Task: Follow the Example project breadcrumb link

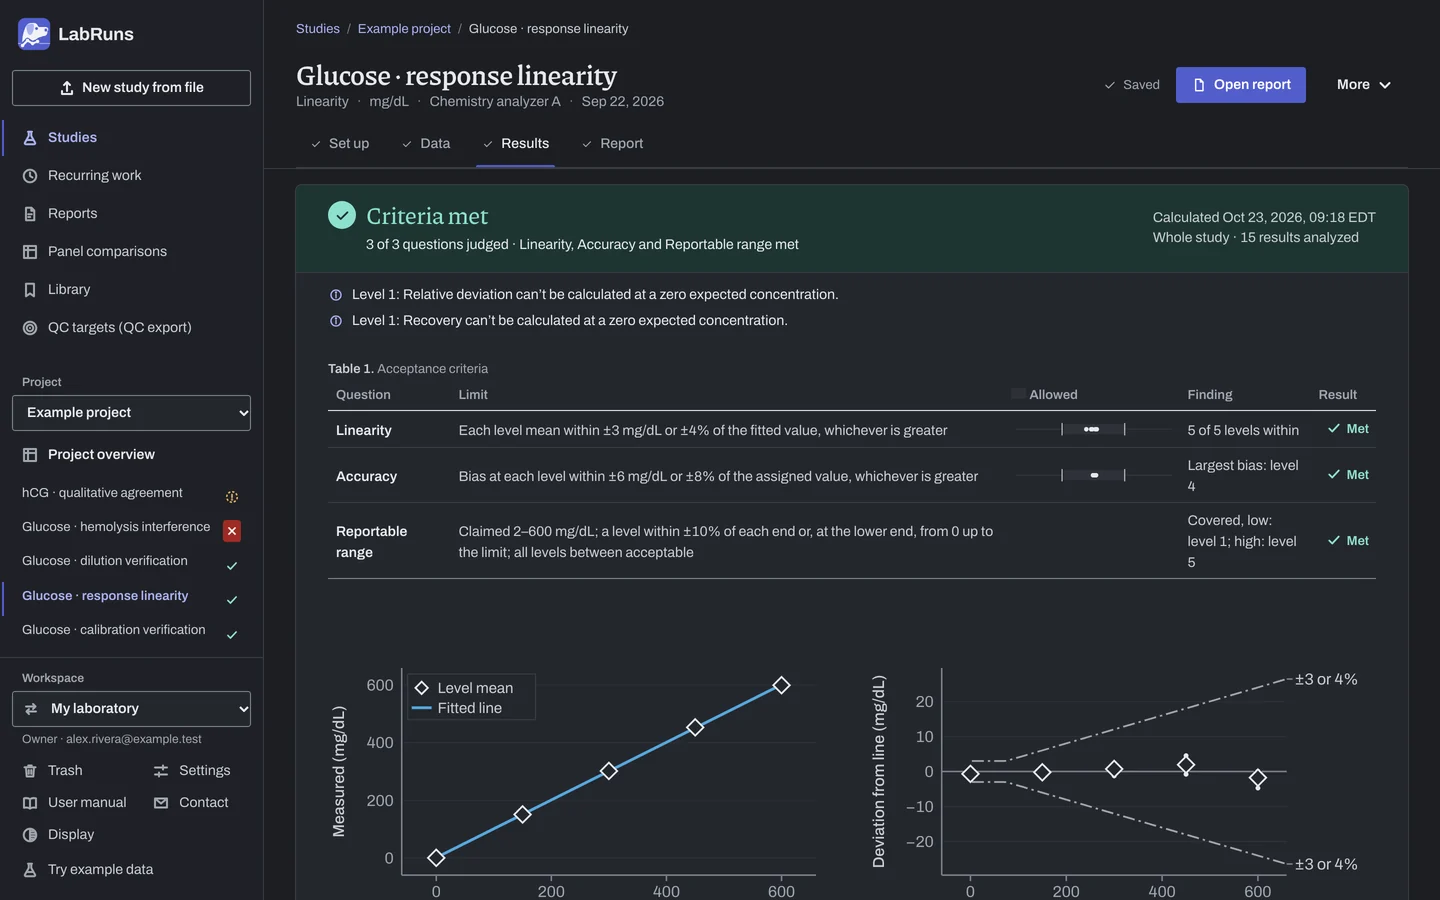Action: (x=404, y=29)
